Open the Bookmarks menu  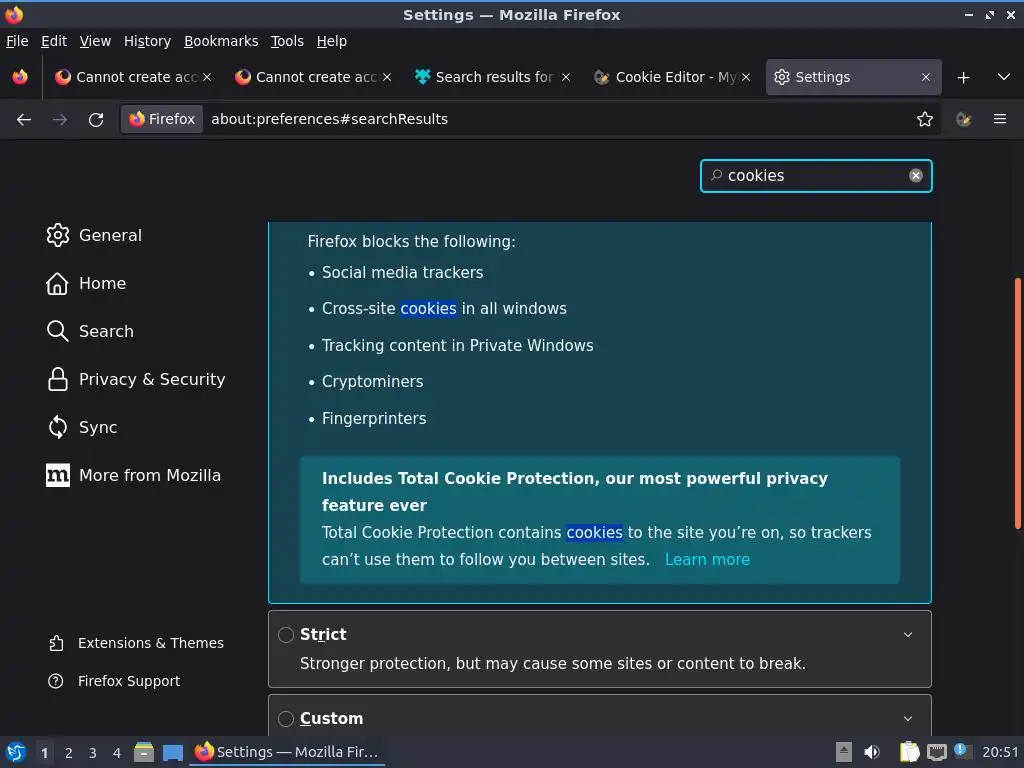tap(221, 41)
